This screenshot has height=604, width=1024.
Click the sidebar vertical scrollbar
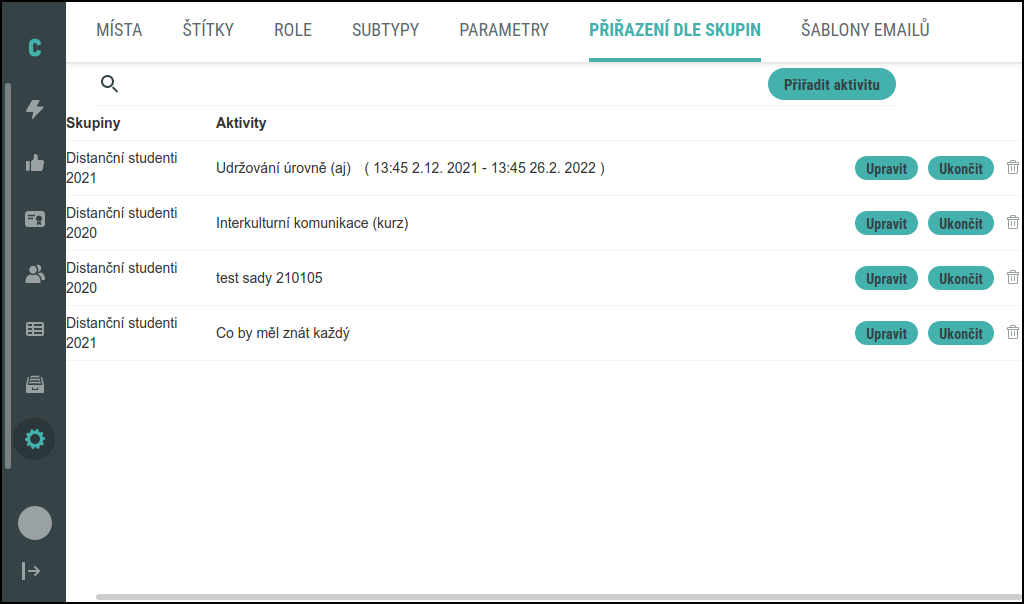[8, 276]
